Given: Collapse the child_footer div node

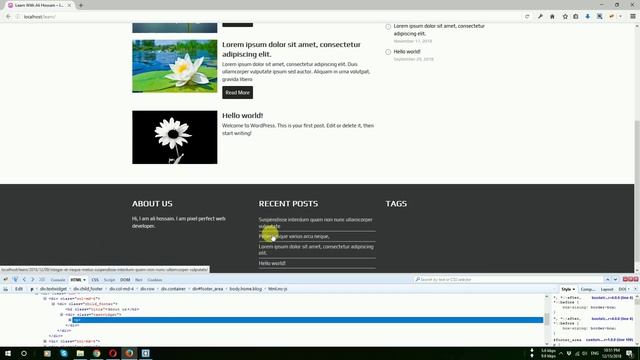Looking at the screenshot, I should [x=53, y=304].
